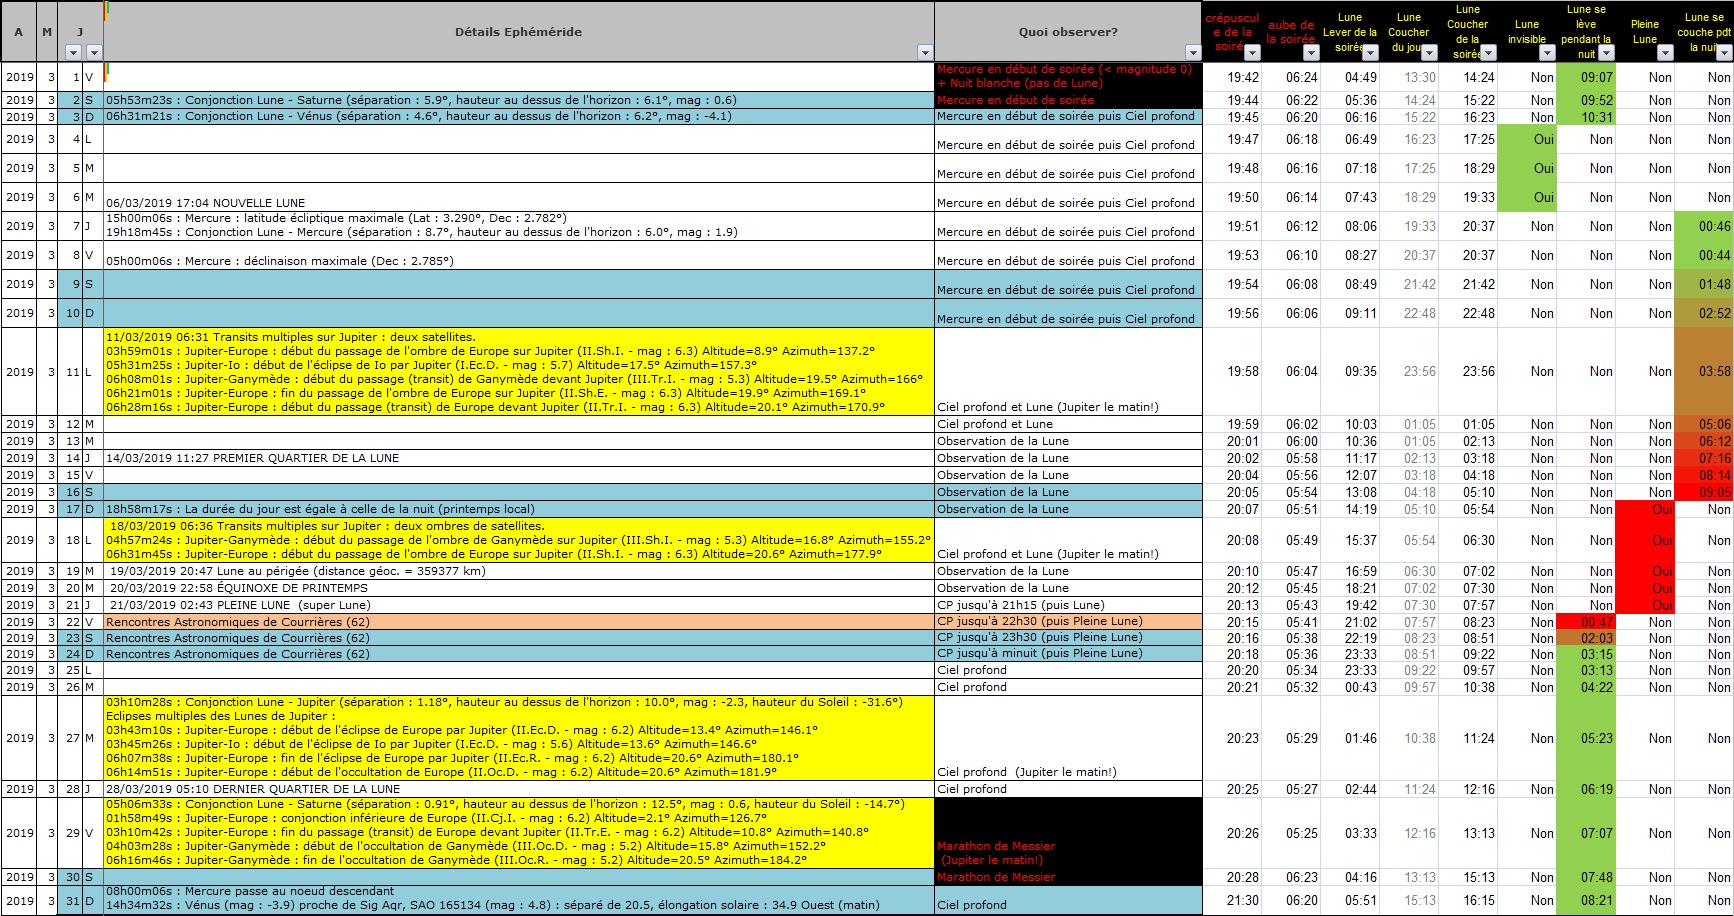Click the green 00:46 moonset cell
The width and height of the screenshot is (1734, 916).
pyautogui.click(x=1705, y=226)
